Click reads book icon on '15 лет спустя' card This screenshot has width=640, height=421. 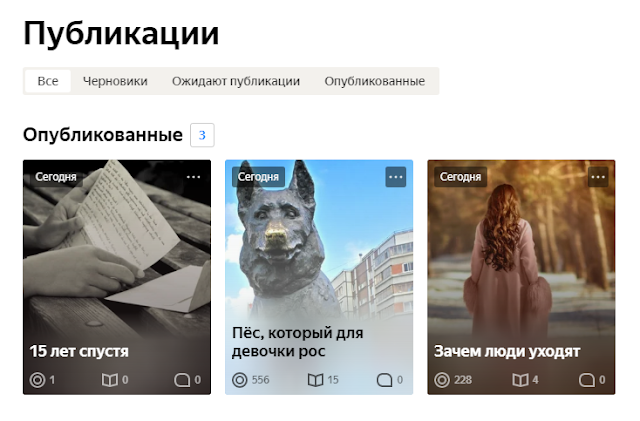pos(109,380)
